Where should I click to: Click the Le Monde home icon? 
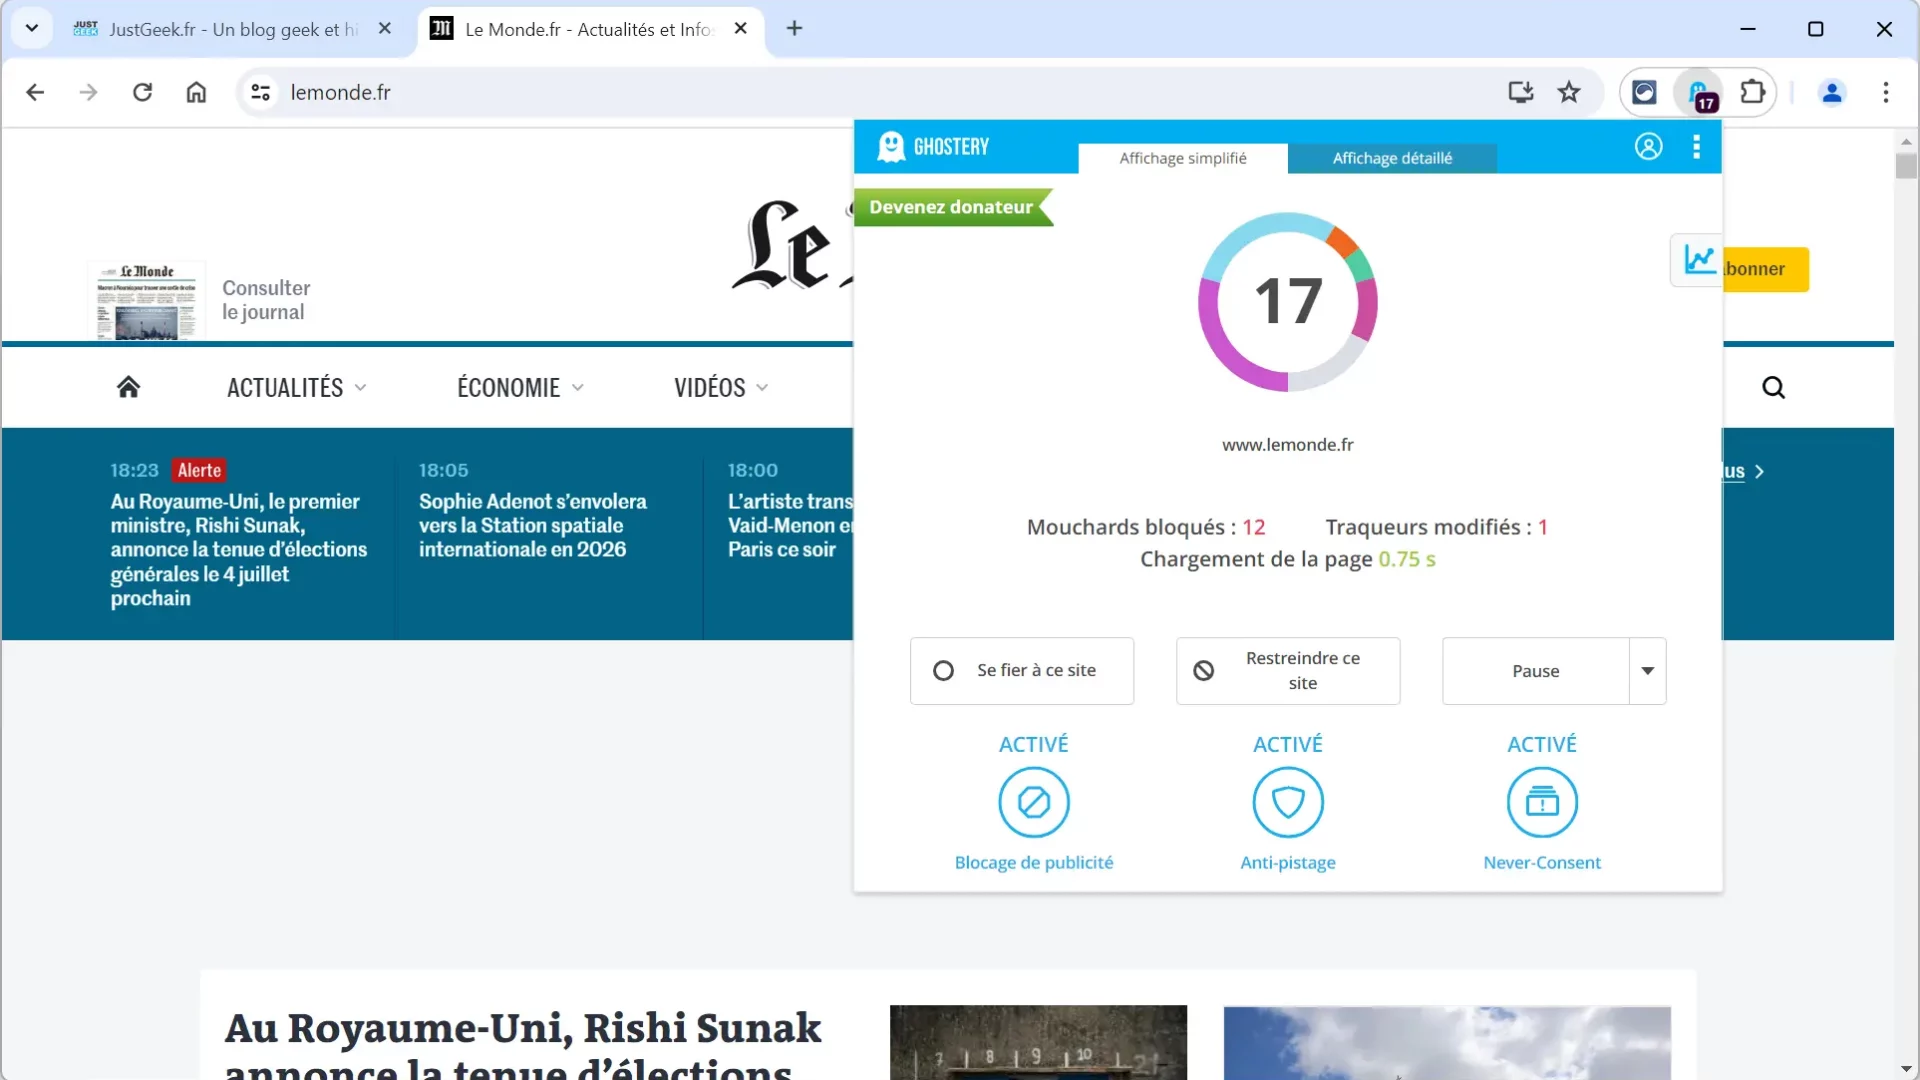128,387
